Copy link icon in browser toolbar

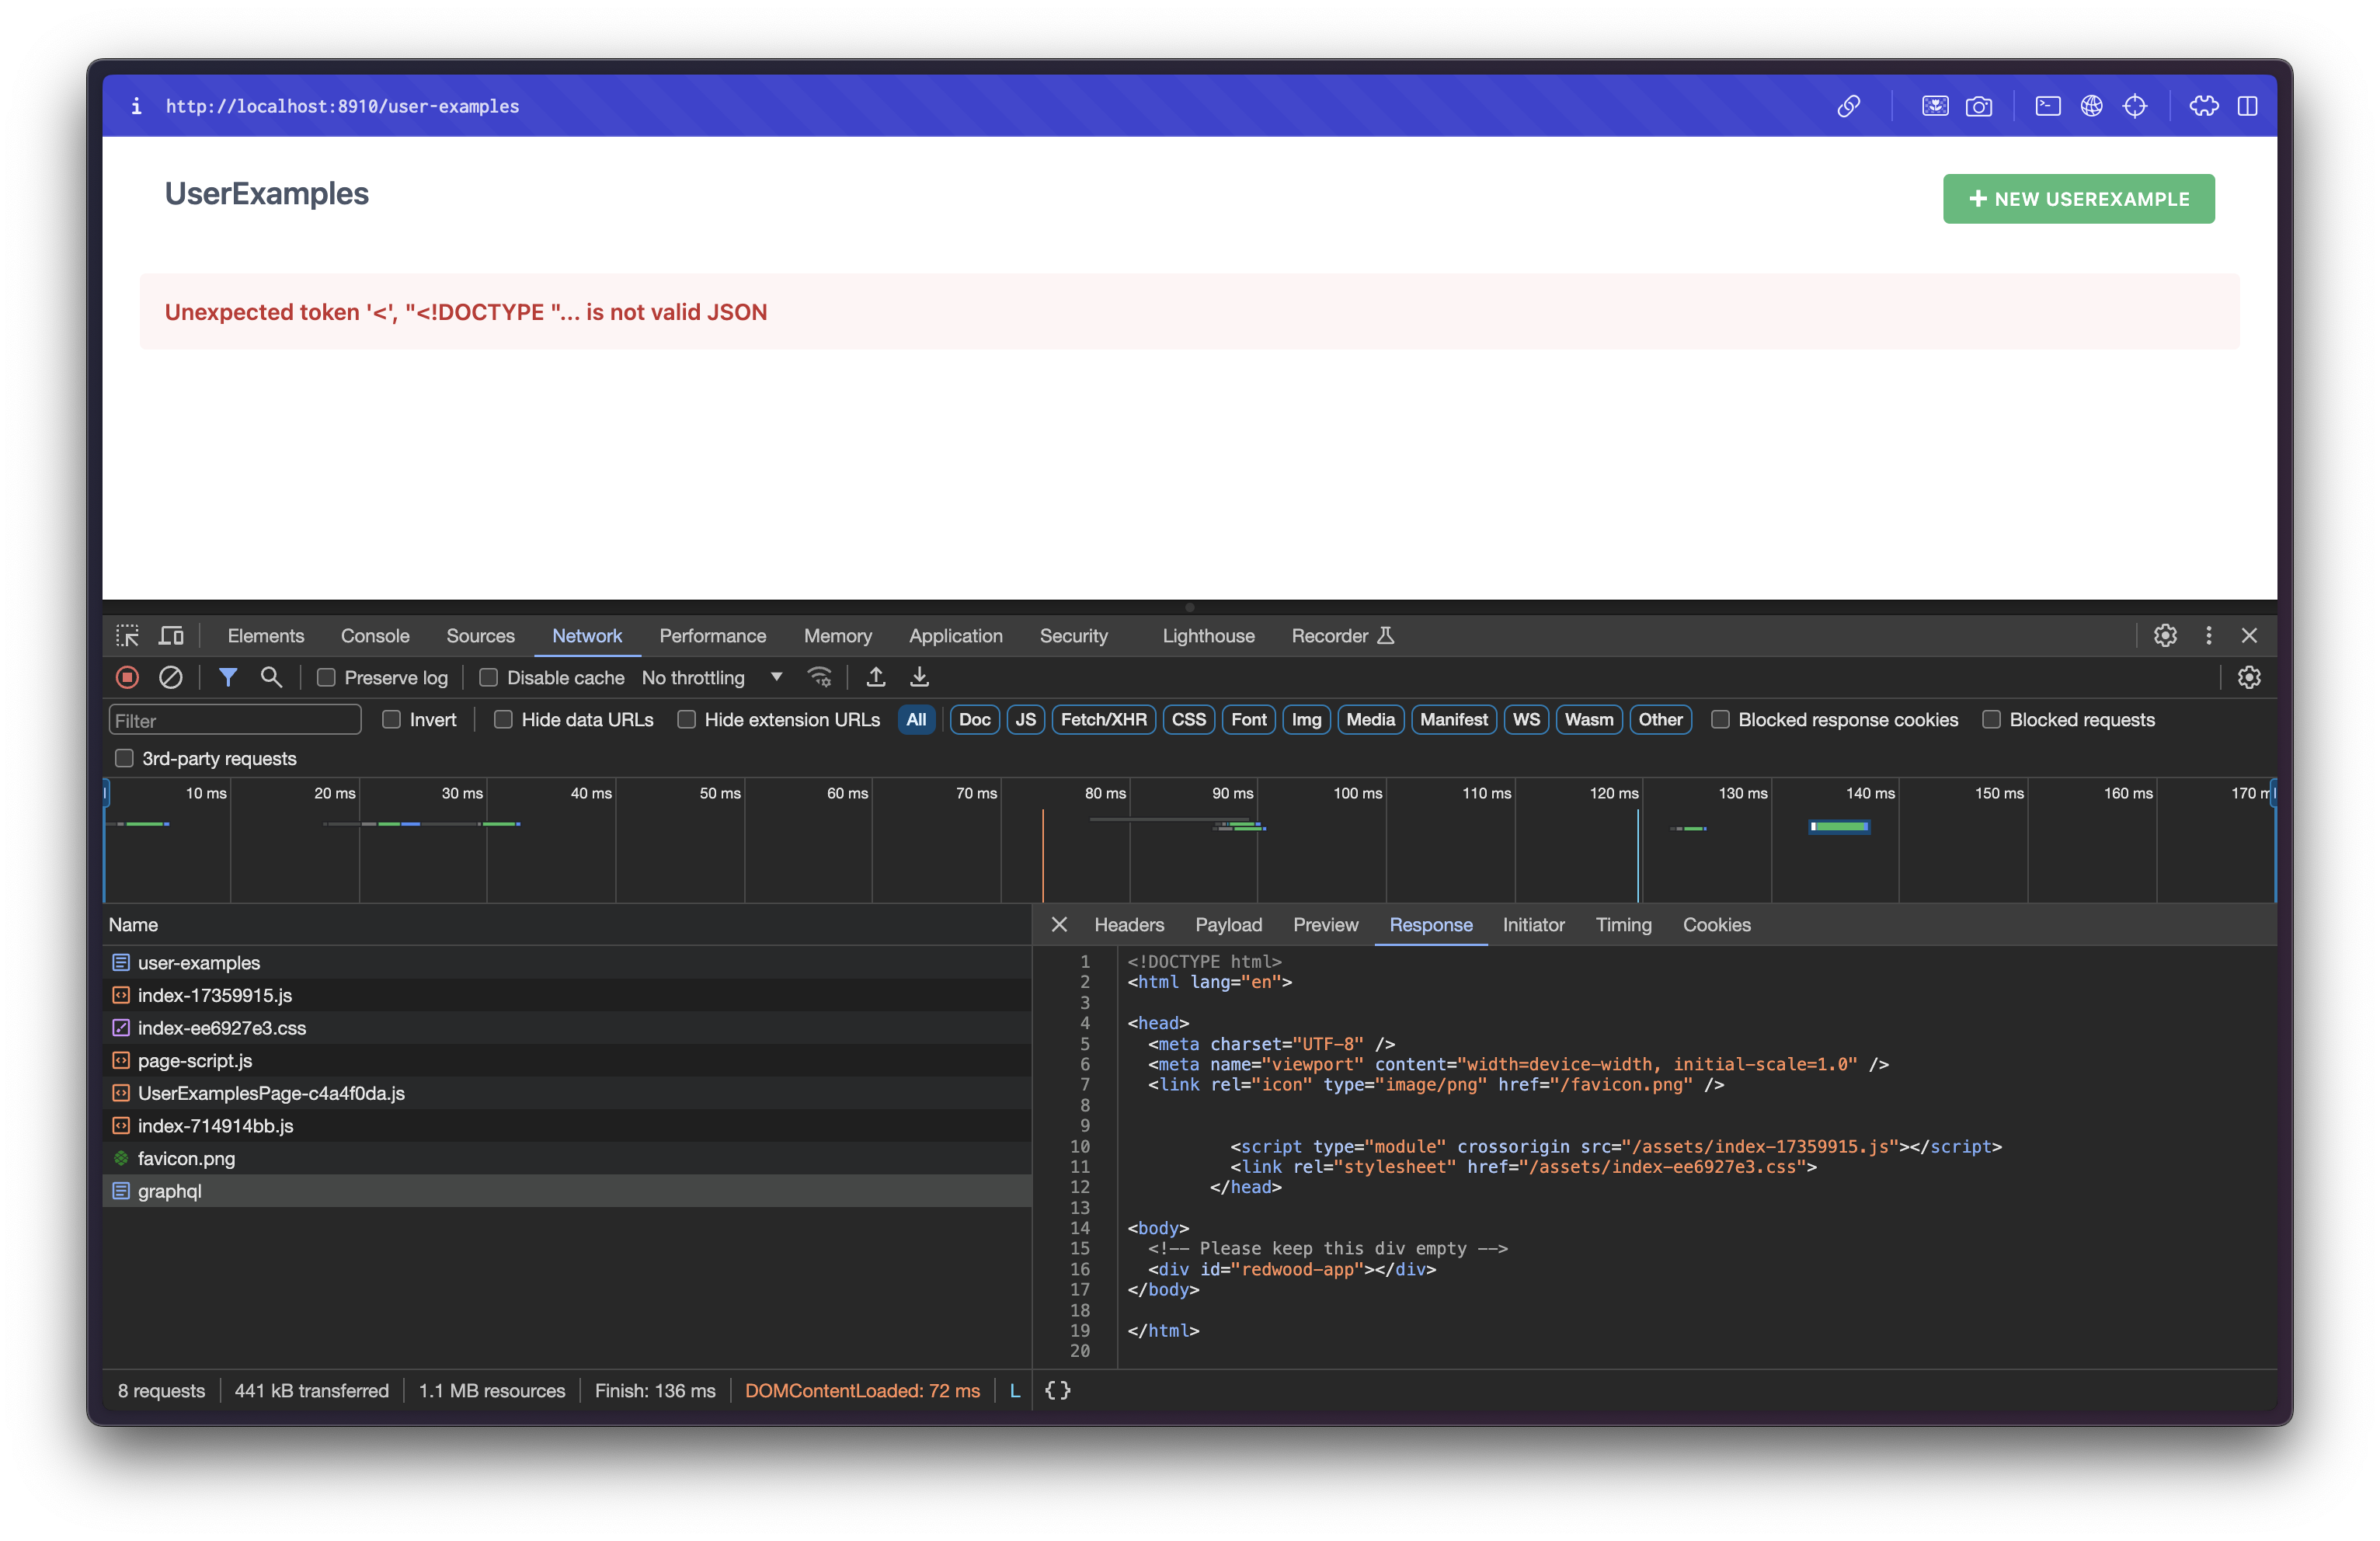(x=1848, y=106)
